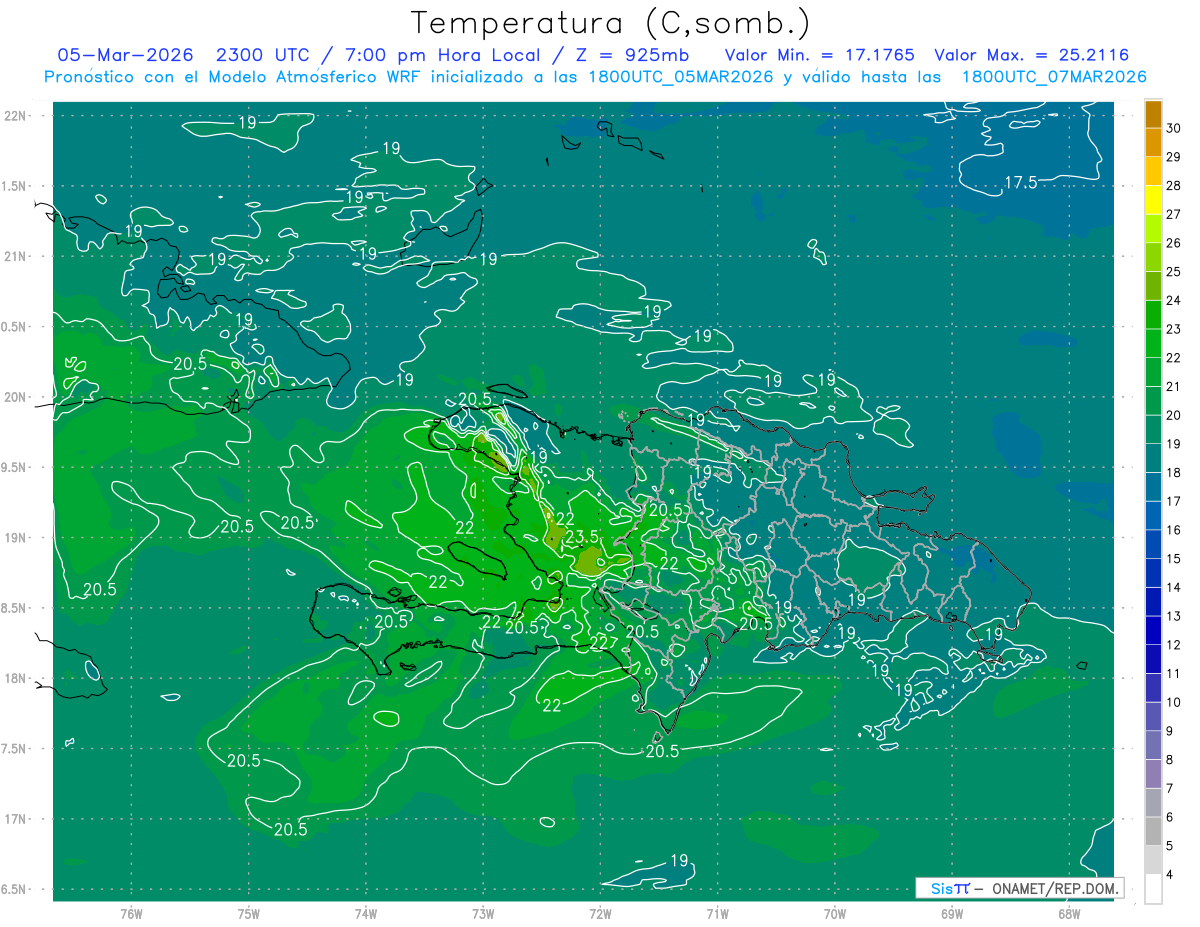
Task: Pick the yellow swatch between 27 and 28
Action: (x=1153, y=199)
